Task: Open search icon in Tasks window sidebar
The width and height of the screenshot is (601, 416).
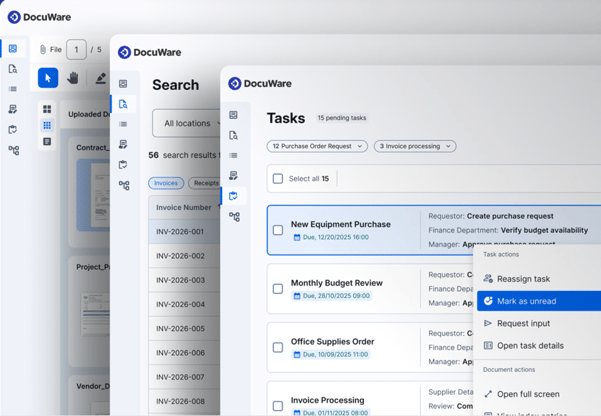Action: point(233,135)
